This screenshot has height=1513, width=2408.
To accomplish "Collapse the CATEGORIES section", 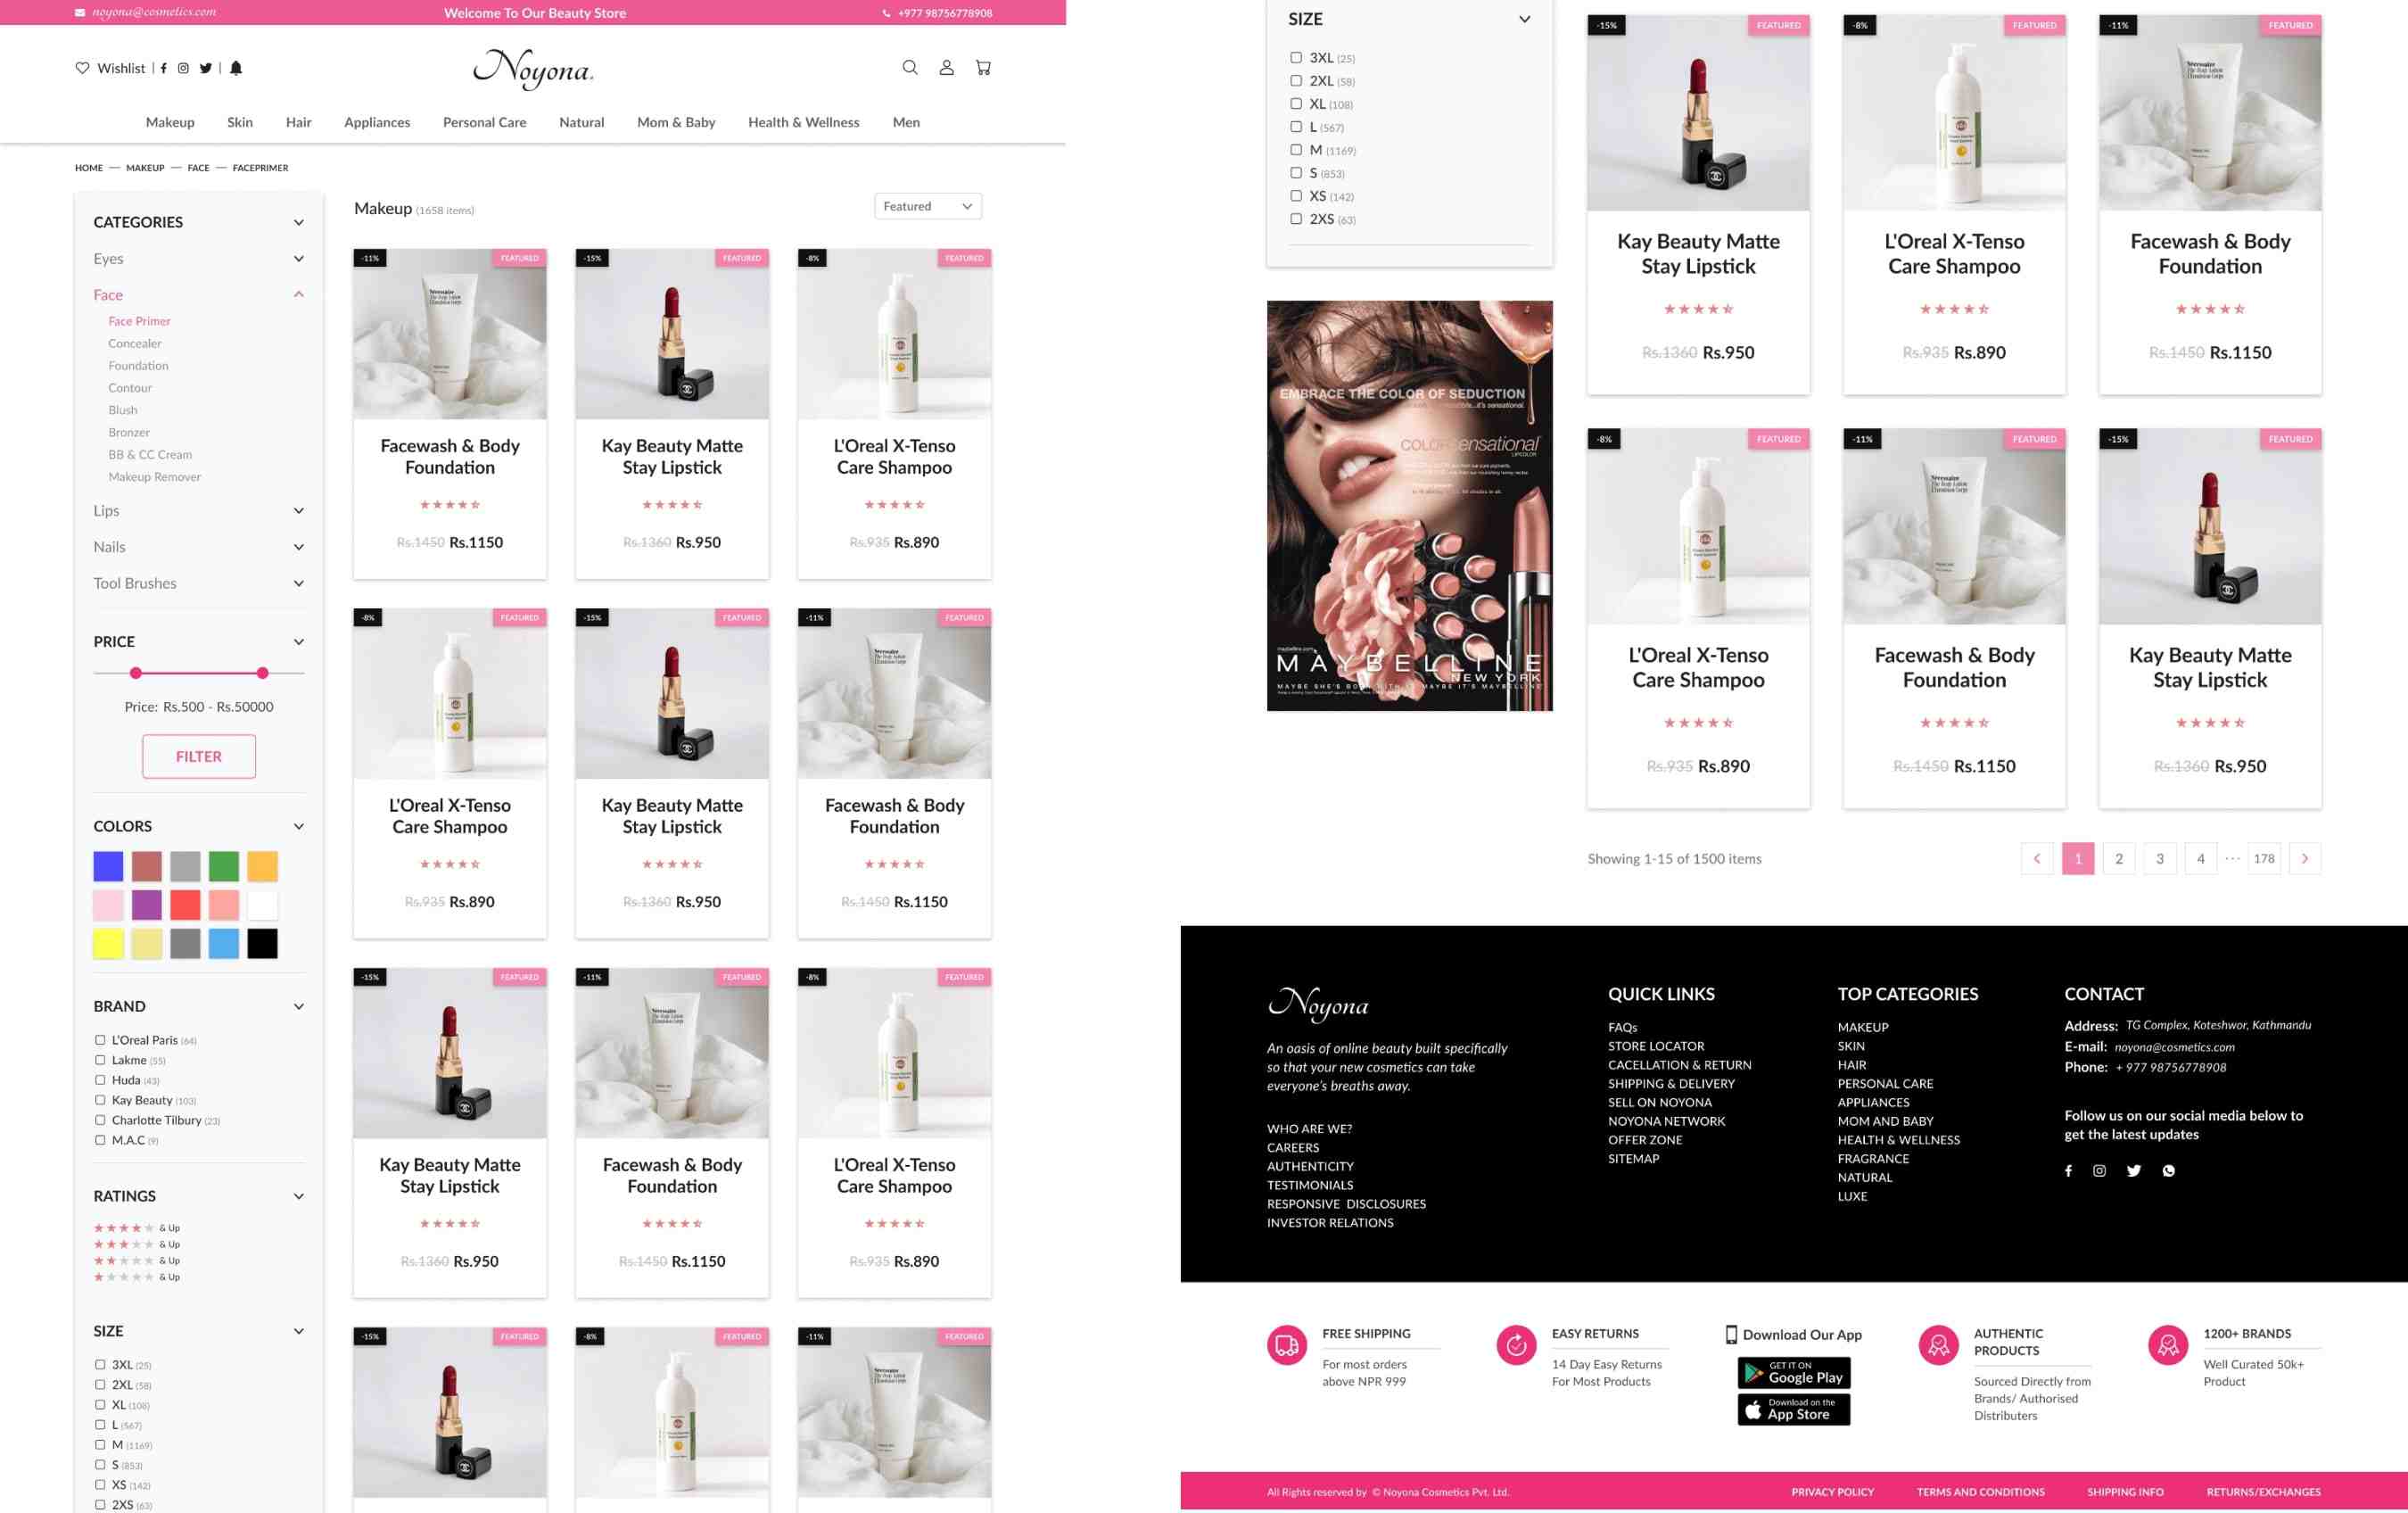I will tap(298, 222).
